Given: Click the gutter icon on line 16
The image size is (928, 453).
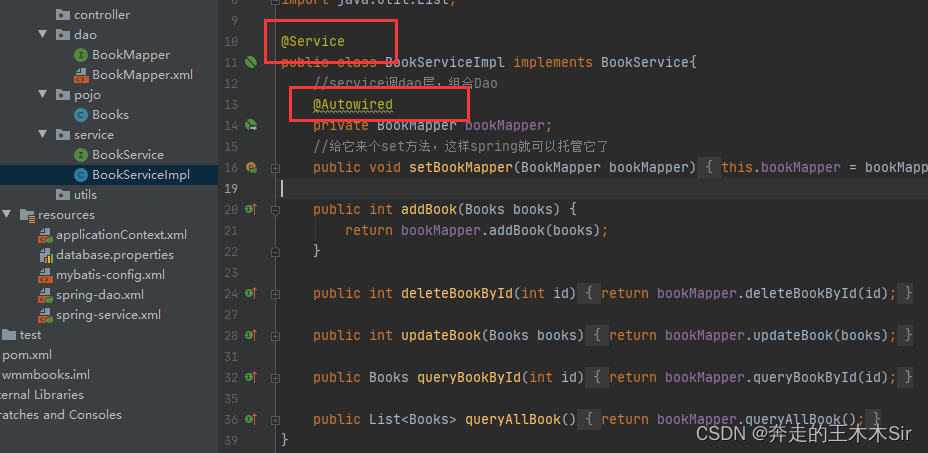Looking at the screenshot, I should pos(251,168).
